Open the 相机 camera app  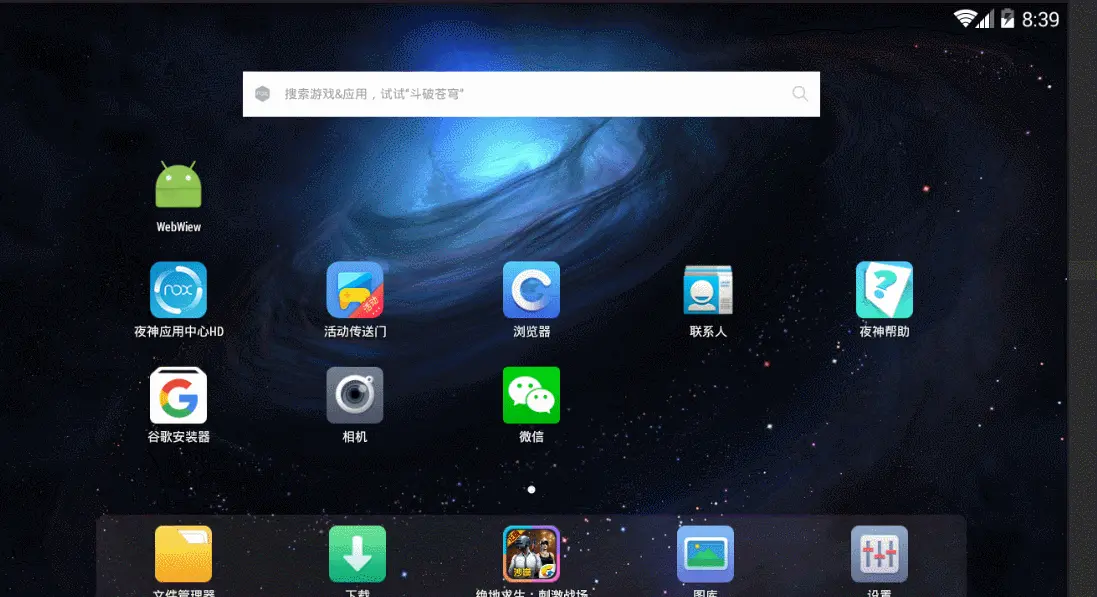[x=355, y=395]
